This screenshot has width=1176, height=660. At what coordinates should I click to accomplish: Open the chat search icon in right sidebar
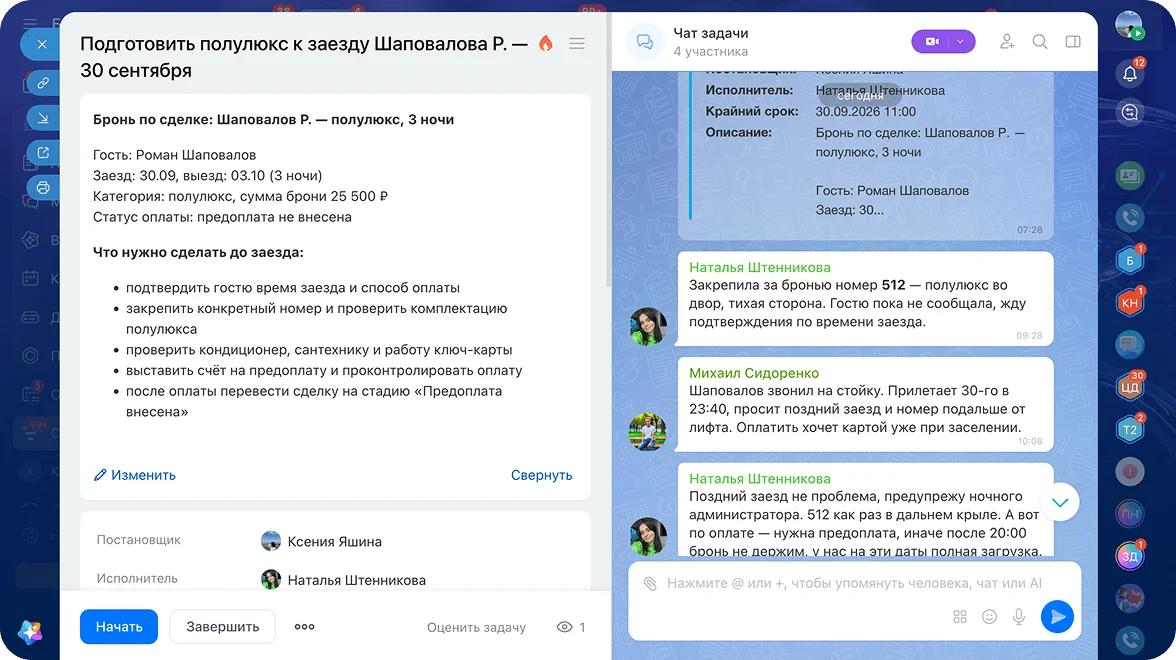click(x=1130, y=112)
